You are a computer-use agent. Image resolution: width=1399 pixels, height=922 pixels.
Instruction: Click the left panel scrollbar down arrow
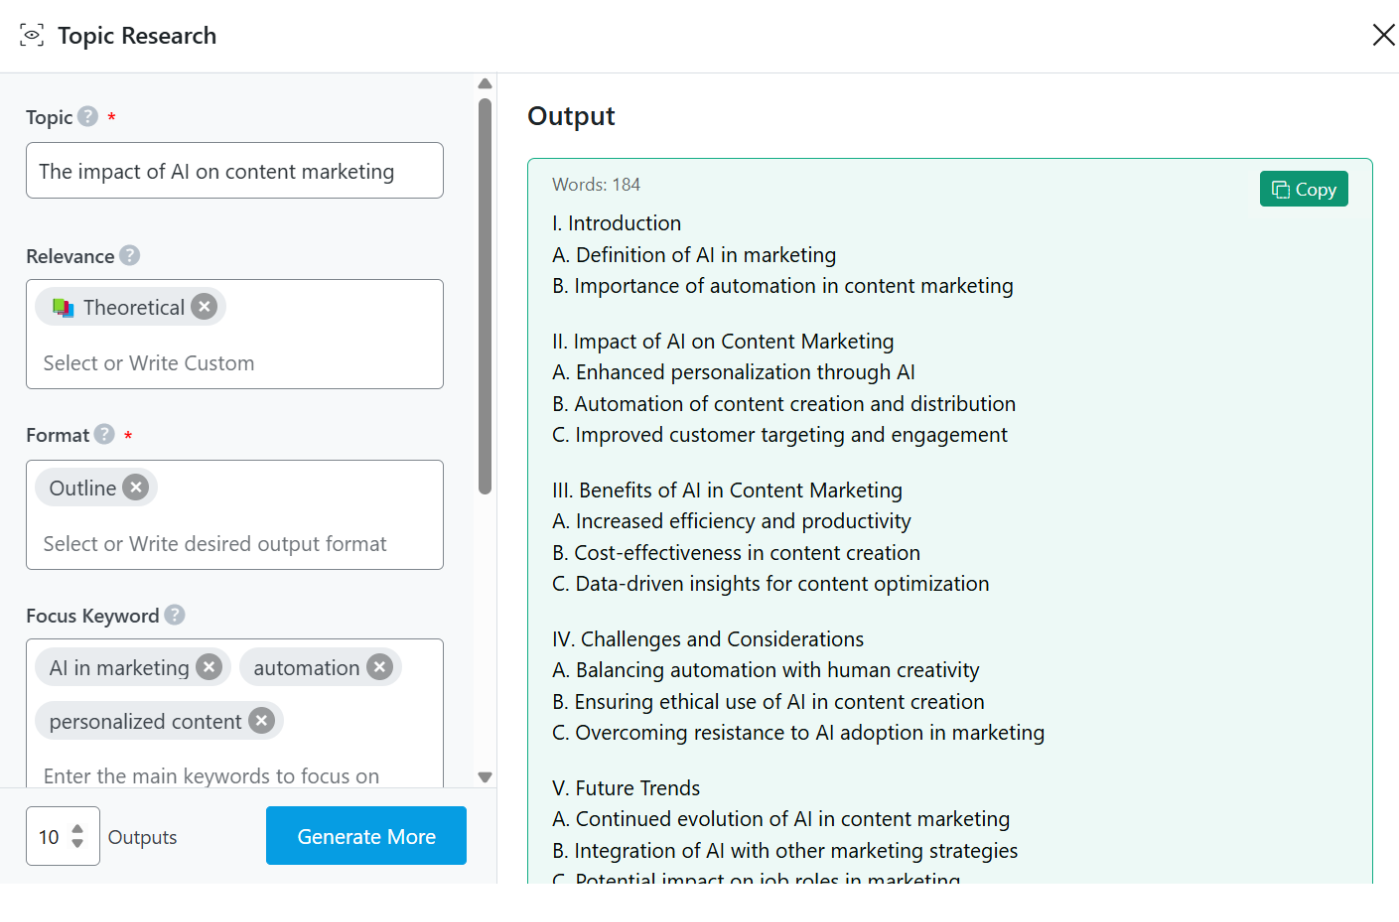pyautogui.click(x=485, y=777)
